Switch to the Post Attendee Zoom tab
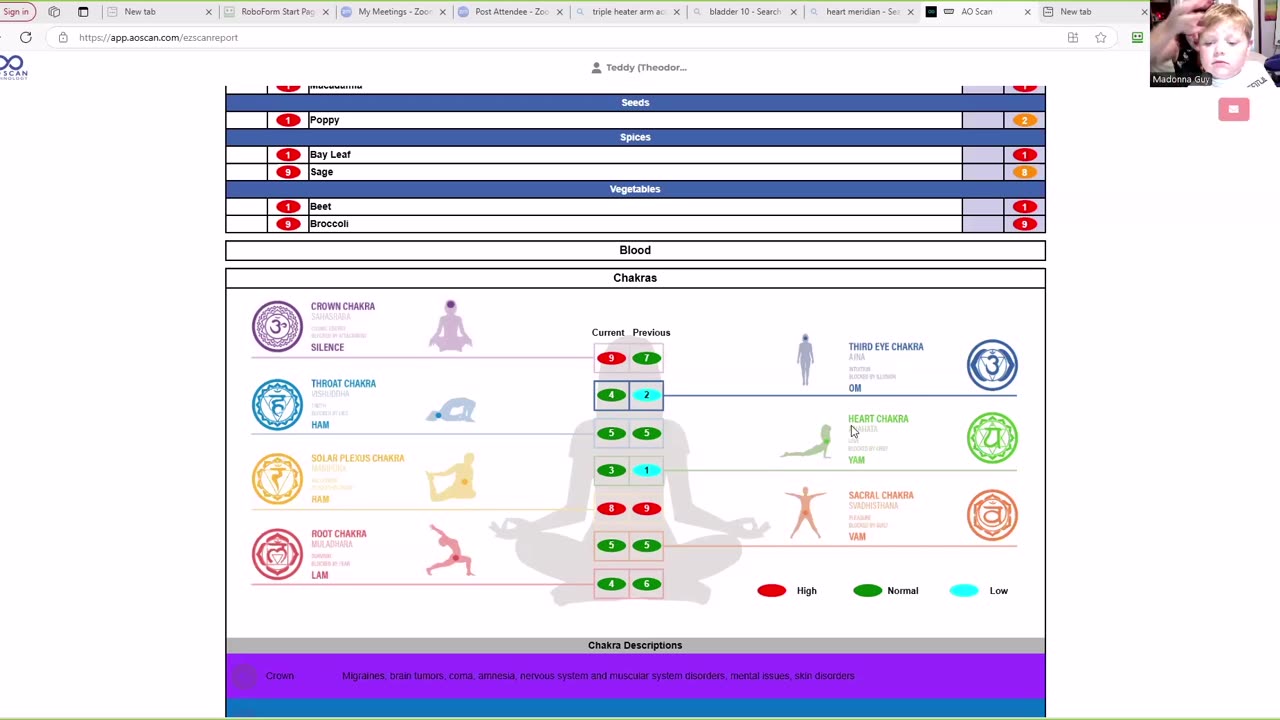The width and height of the screenshot is (1280, 720). [511, 12]
